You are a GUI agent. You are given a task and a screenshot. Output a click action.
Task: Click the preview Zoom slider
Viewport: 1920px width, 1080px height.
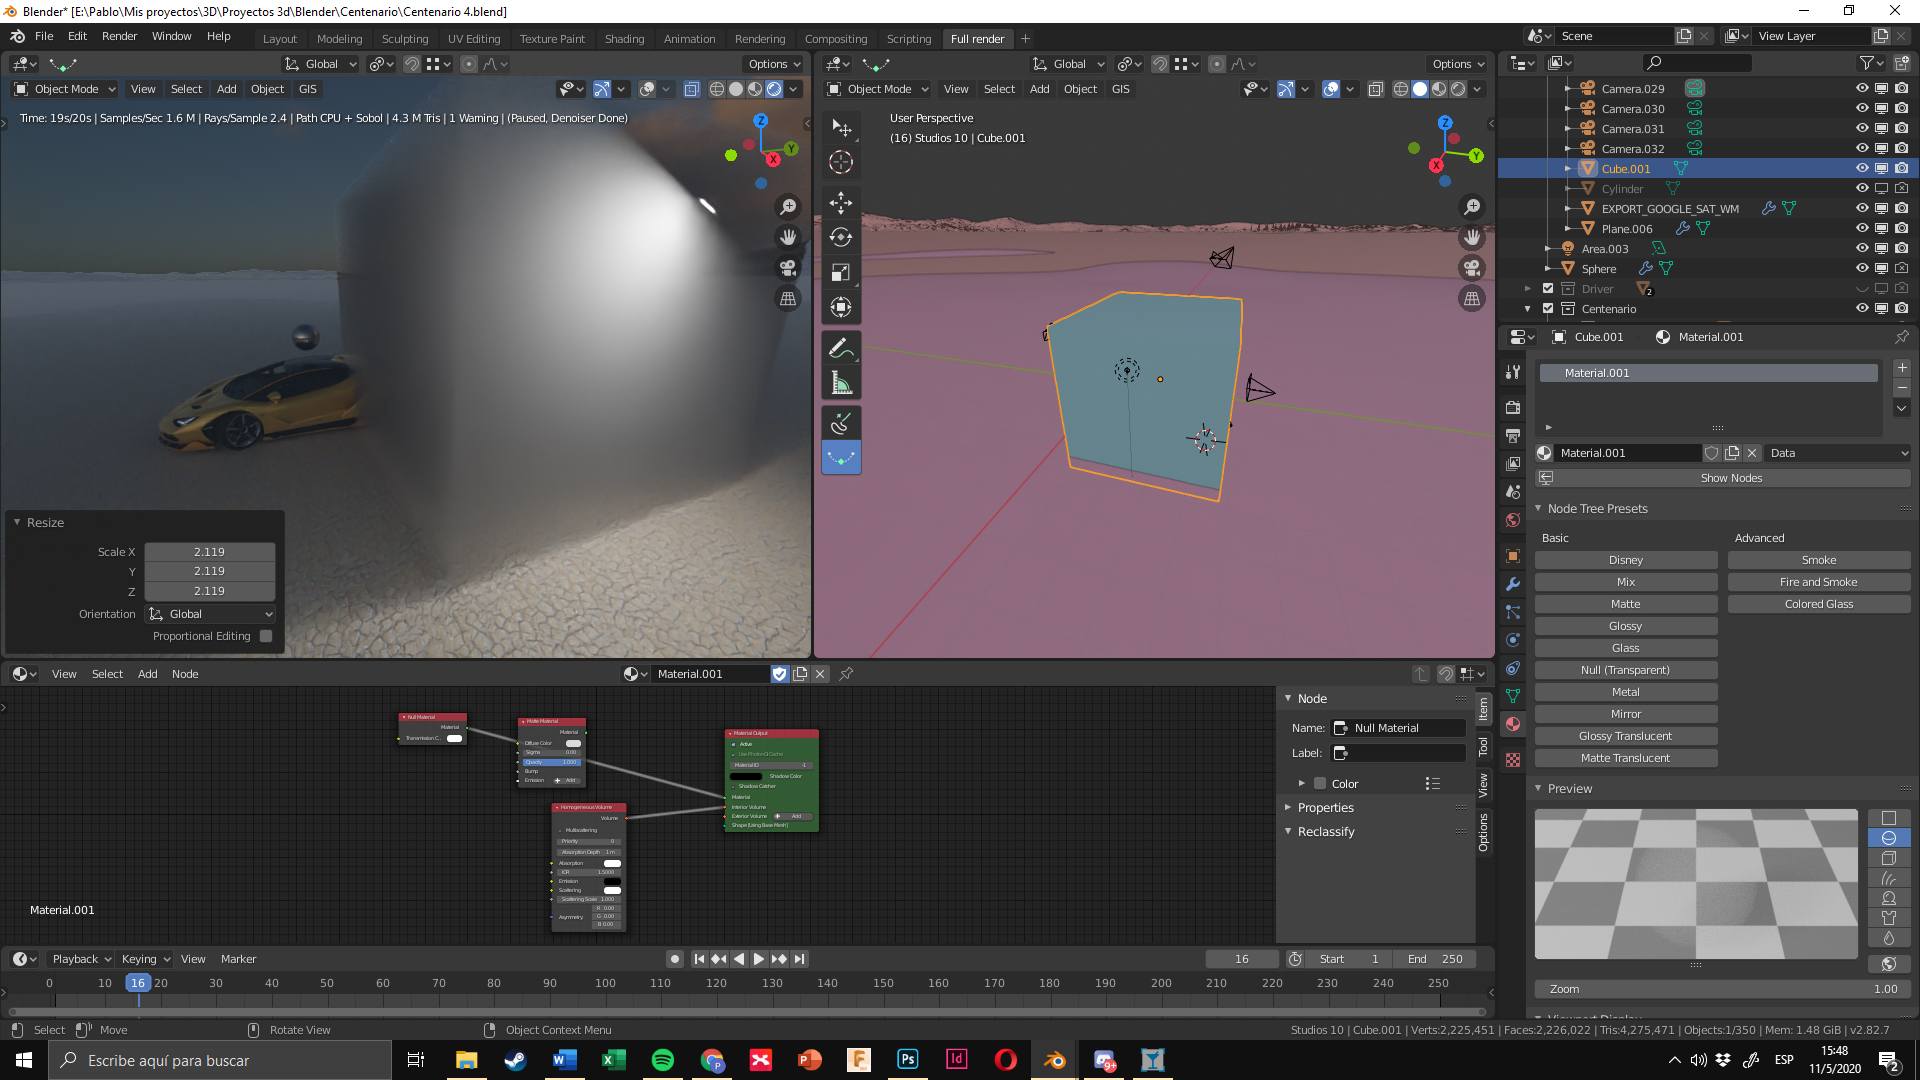pos(1722,989)
